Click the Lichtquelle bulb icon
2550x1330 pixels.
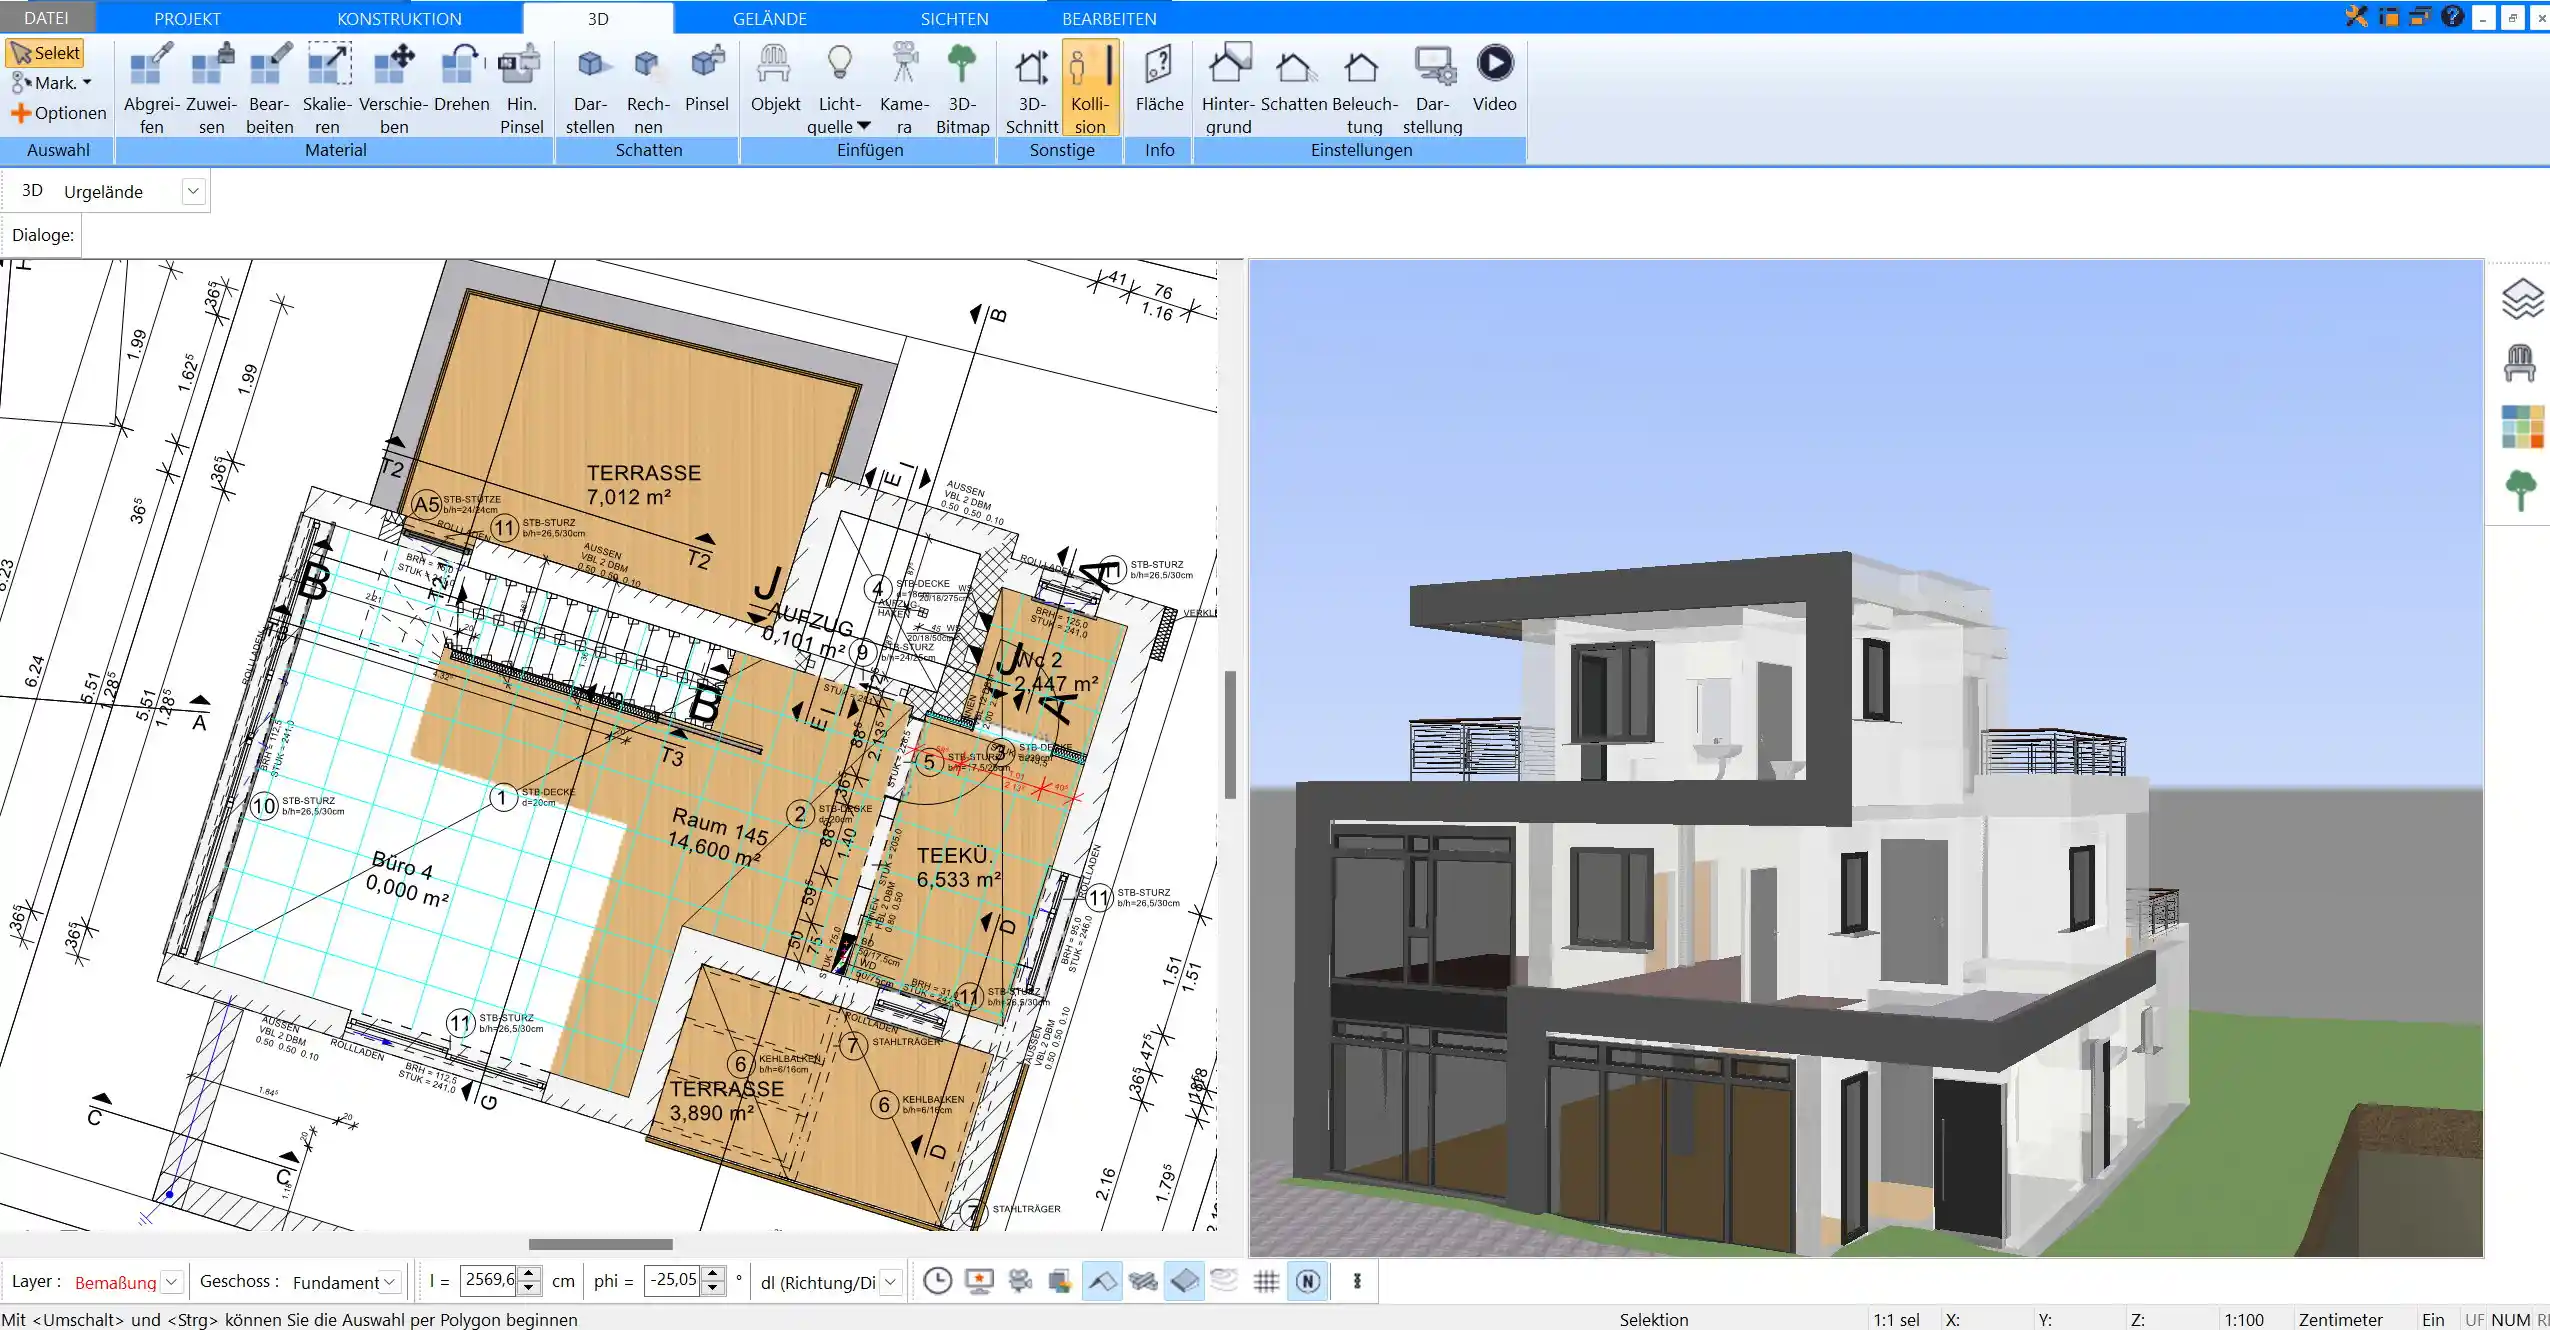[x=839, y=64]
